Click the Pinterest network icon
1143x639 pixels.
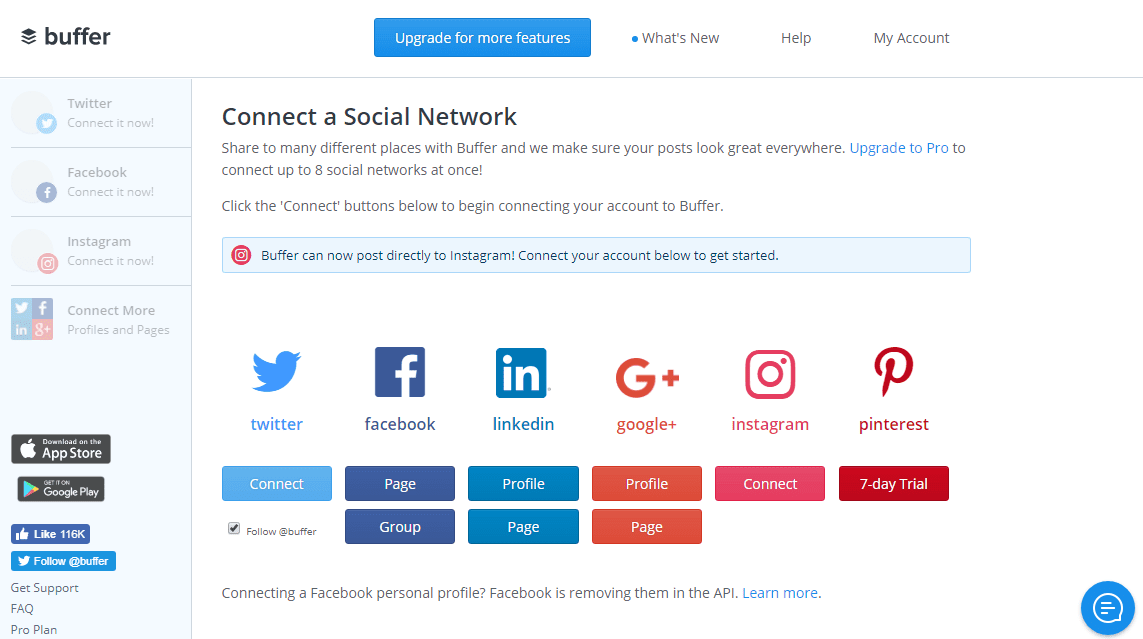click(893, 372)
